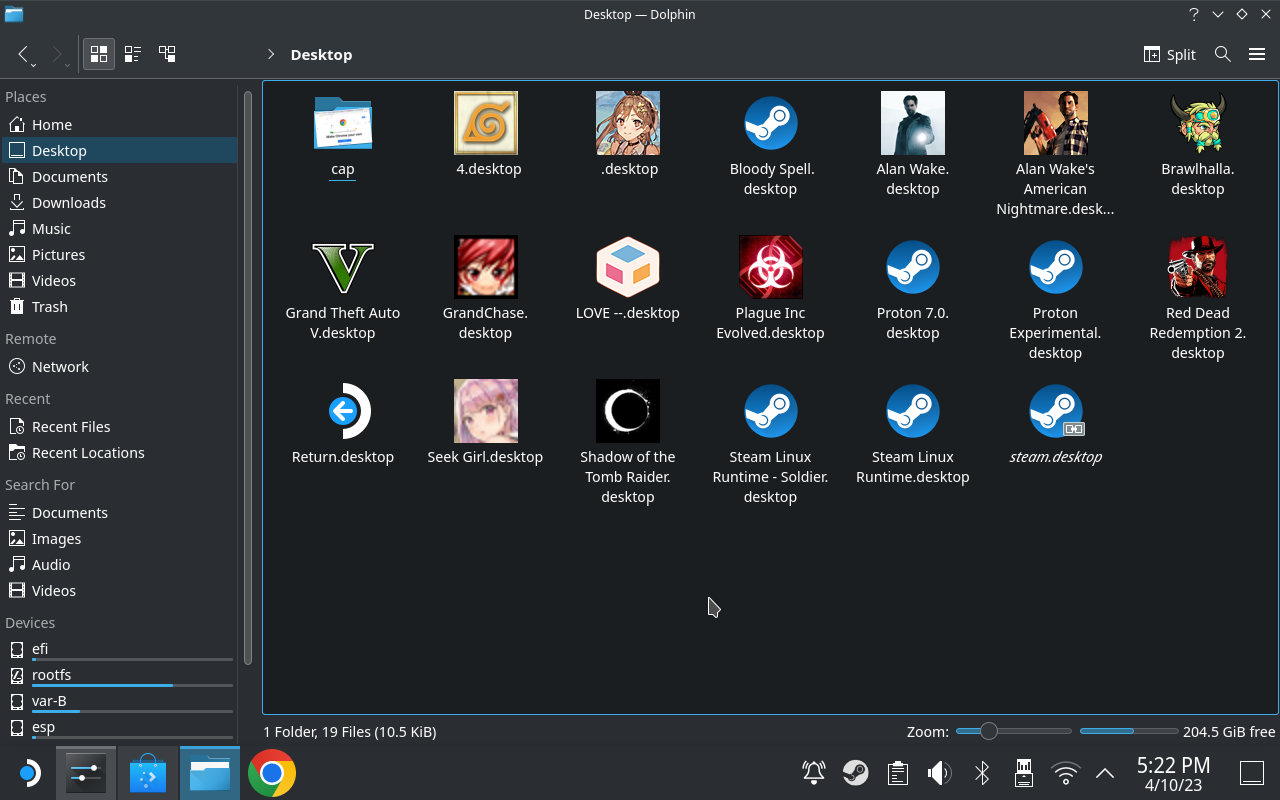
Task: Open the clock and calendar
Action: 1174,773
